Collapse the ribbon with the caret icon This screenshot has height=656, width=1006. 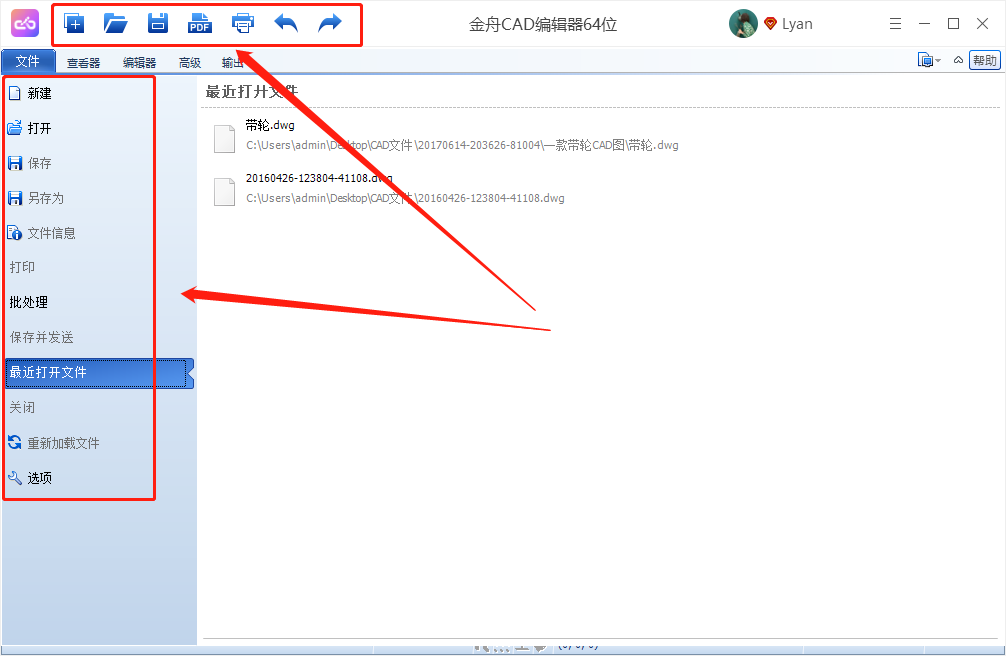click(x=958, y=60)
